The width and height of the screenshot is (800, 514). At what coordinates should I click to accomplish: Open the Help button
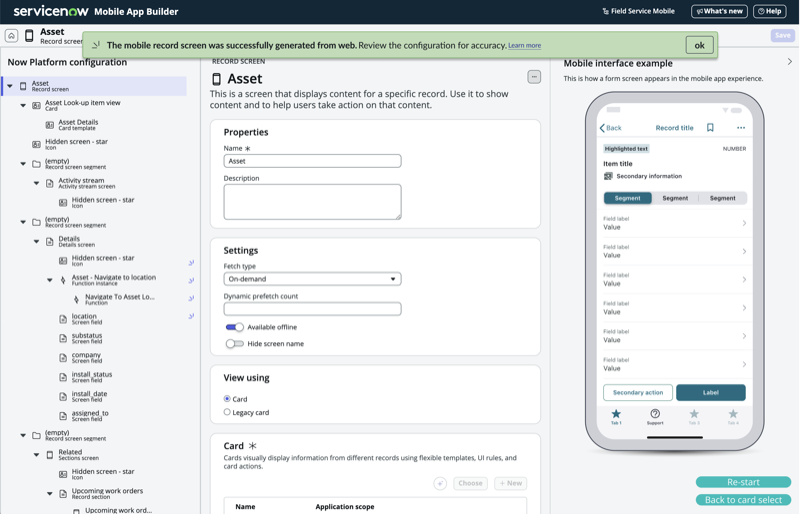tap(769, 11)
